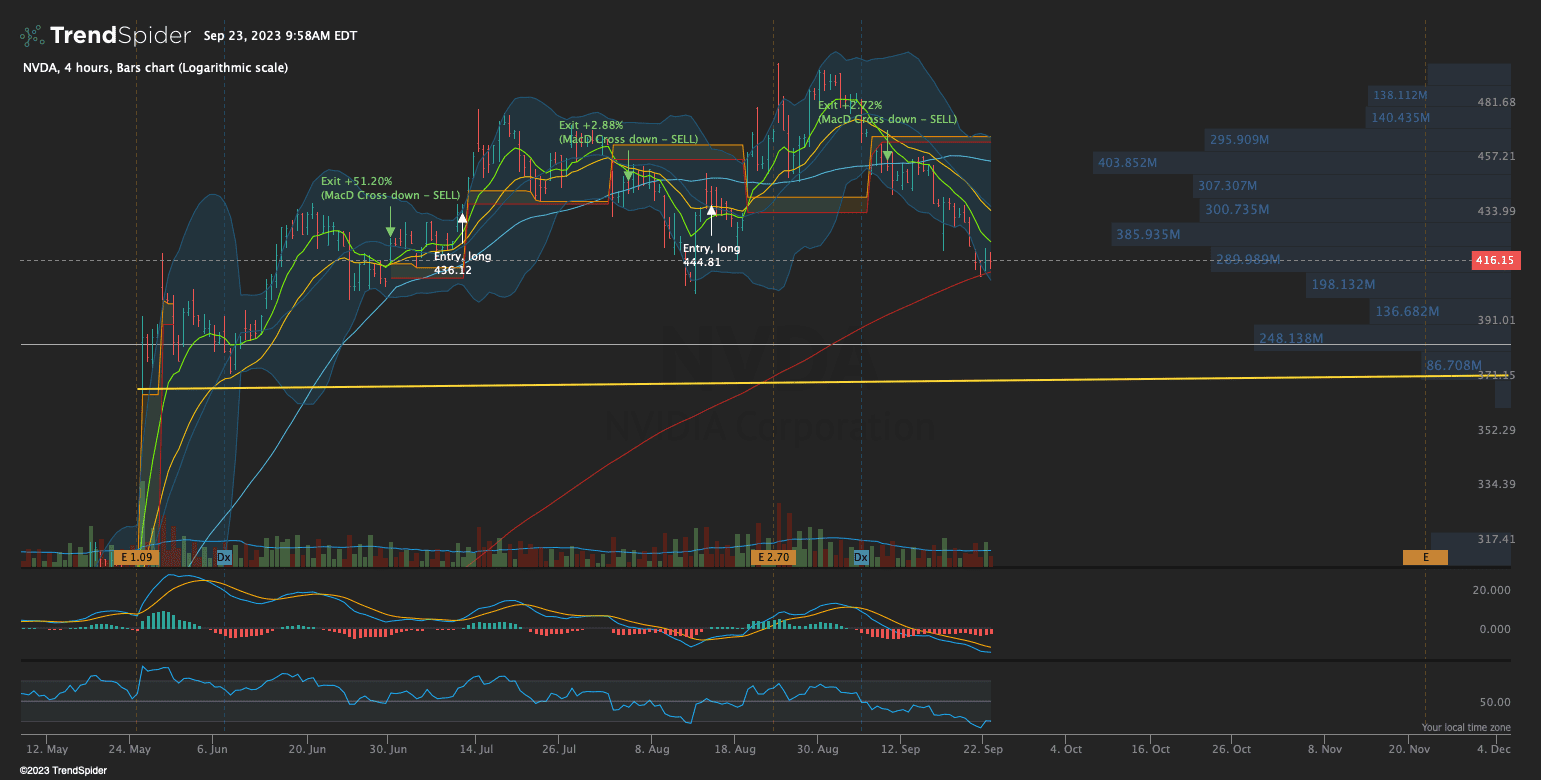The width and height of the screenshot is (1541, 780).
Task: Click the green exit arrow under Exit +2.72%
Action: click(887, 155)
